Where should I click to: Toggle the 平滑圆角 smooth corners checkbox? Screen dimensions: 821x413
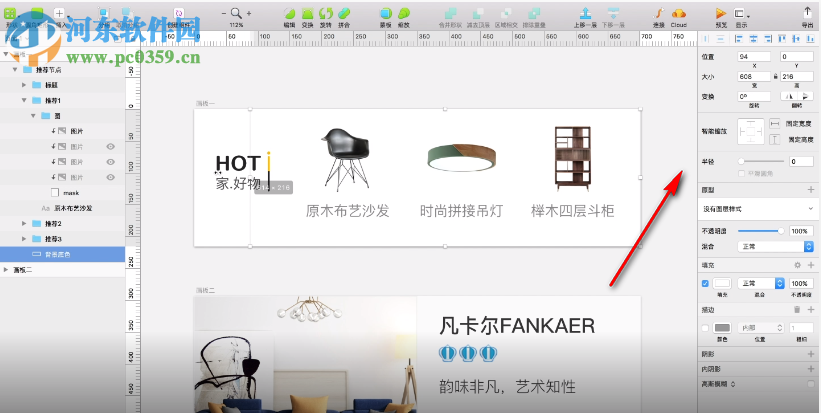point(740,173)
